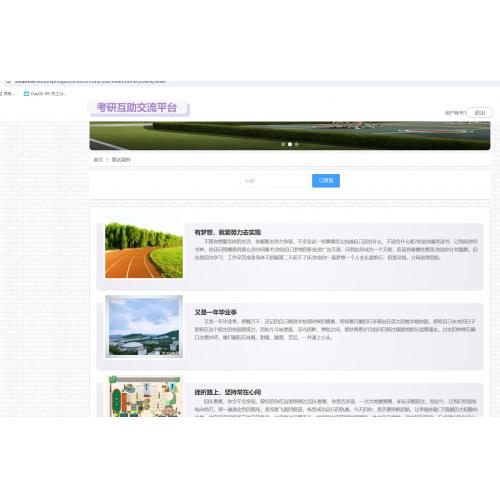Viewport: 500px width, 500px height.
Task: Select the active middle carousel dot
Action: pos(290,144)
